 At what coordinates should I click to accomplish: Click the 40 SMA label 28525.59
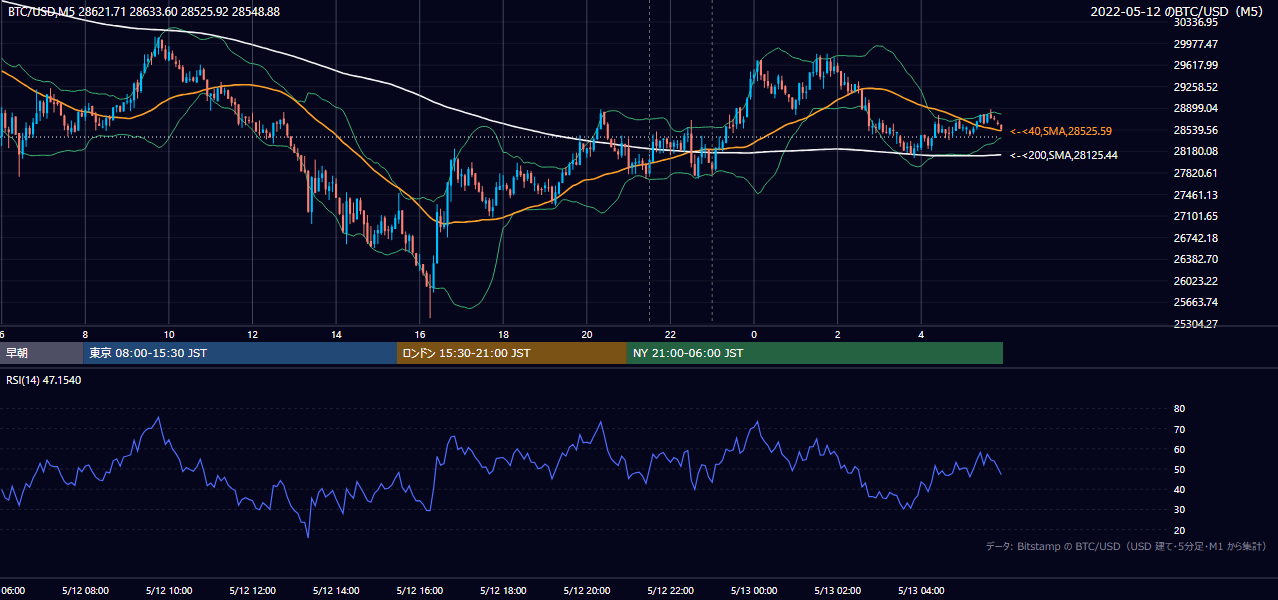click(x=1061, y=131)
